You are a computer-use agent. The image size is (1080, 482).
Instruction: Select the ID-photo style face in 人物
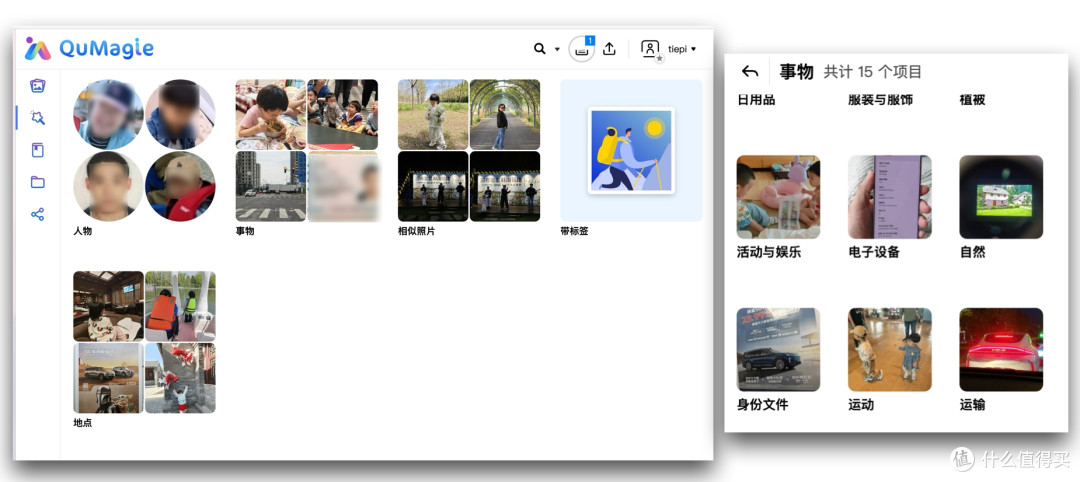(108, 186)
